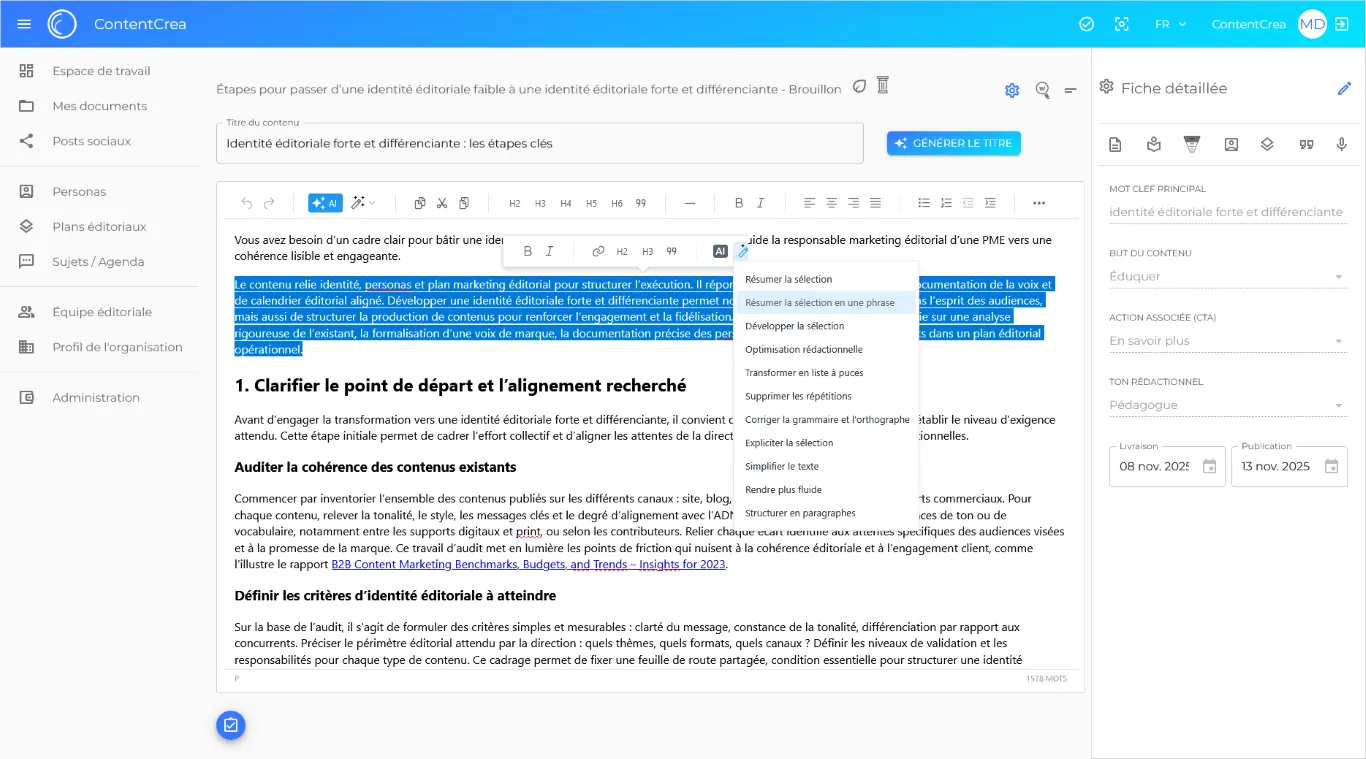Click the blue pencil edit icon
The width and height of the screenshot is (1366, 759).
[1344, 89]
